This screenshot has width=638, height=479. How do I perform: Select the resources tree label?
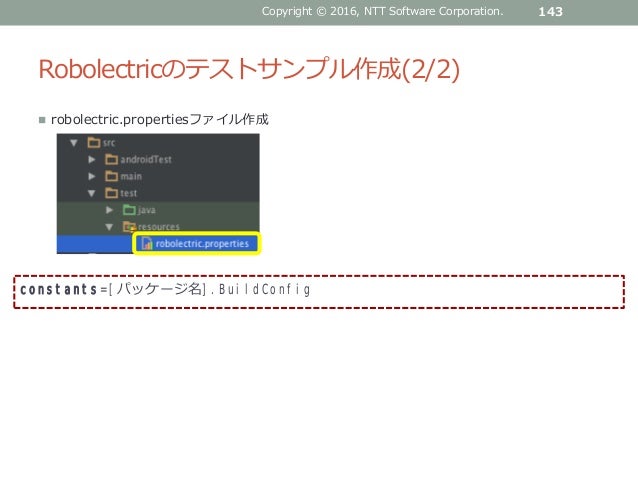[159, 227]
